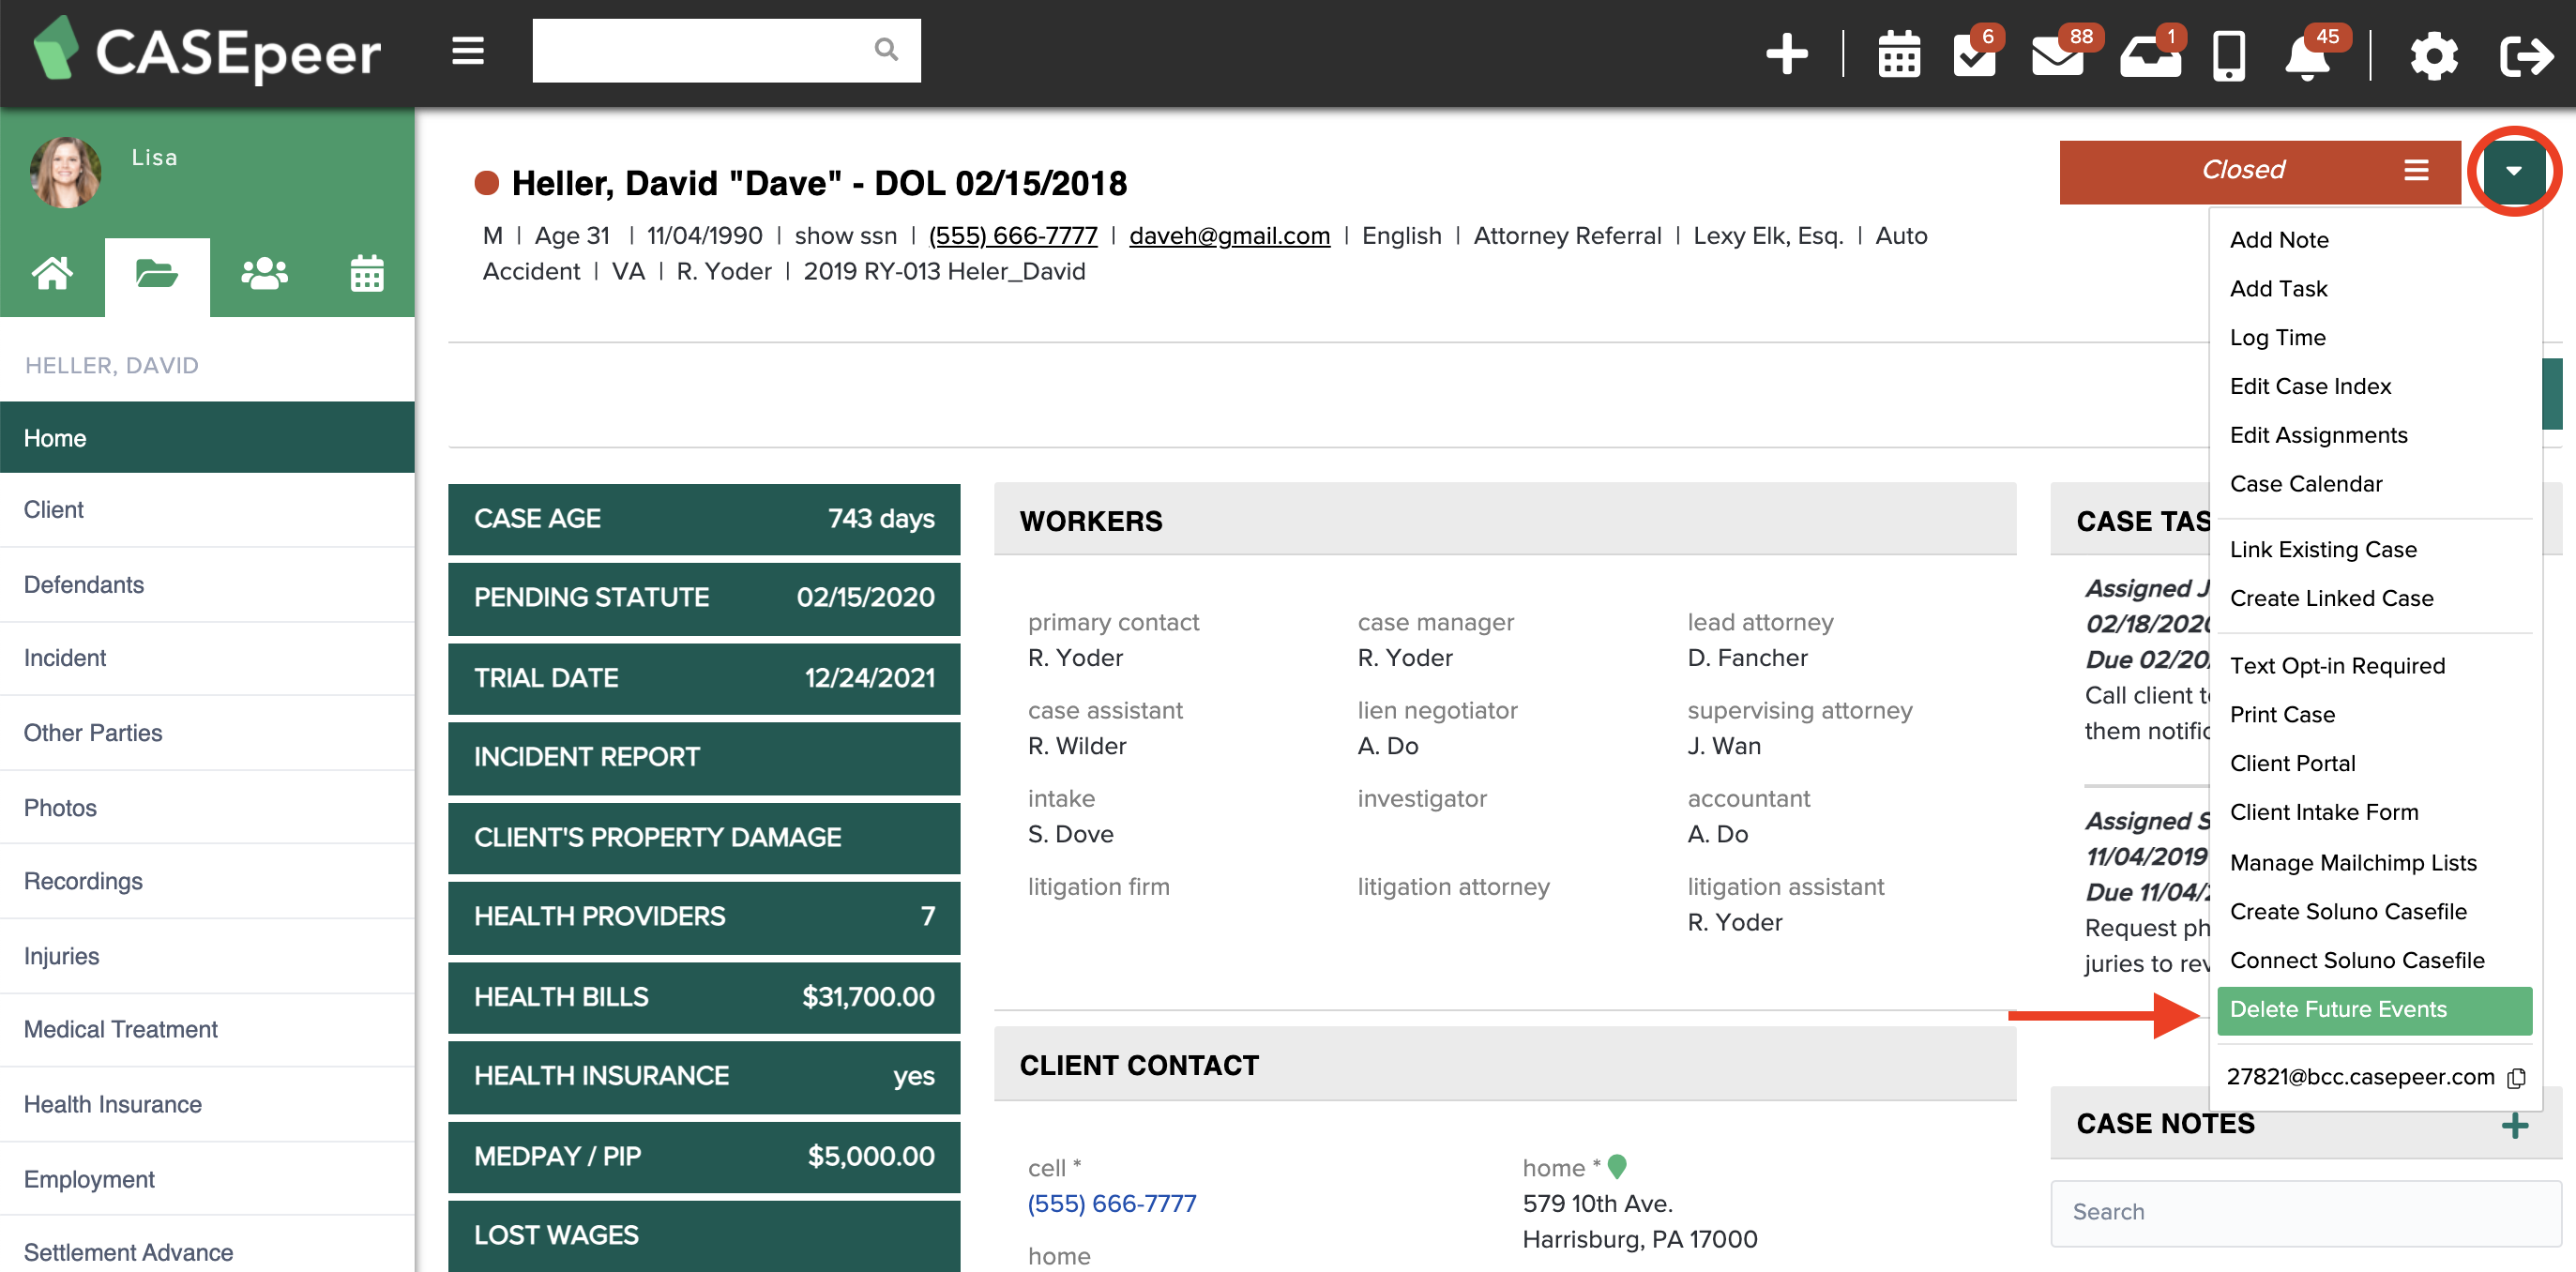Open the Closed status dropdown
This screenshot has height=1272, width=2576.
[x=2259, y=171]
